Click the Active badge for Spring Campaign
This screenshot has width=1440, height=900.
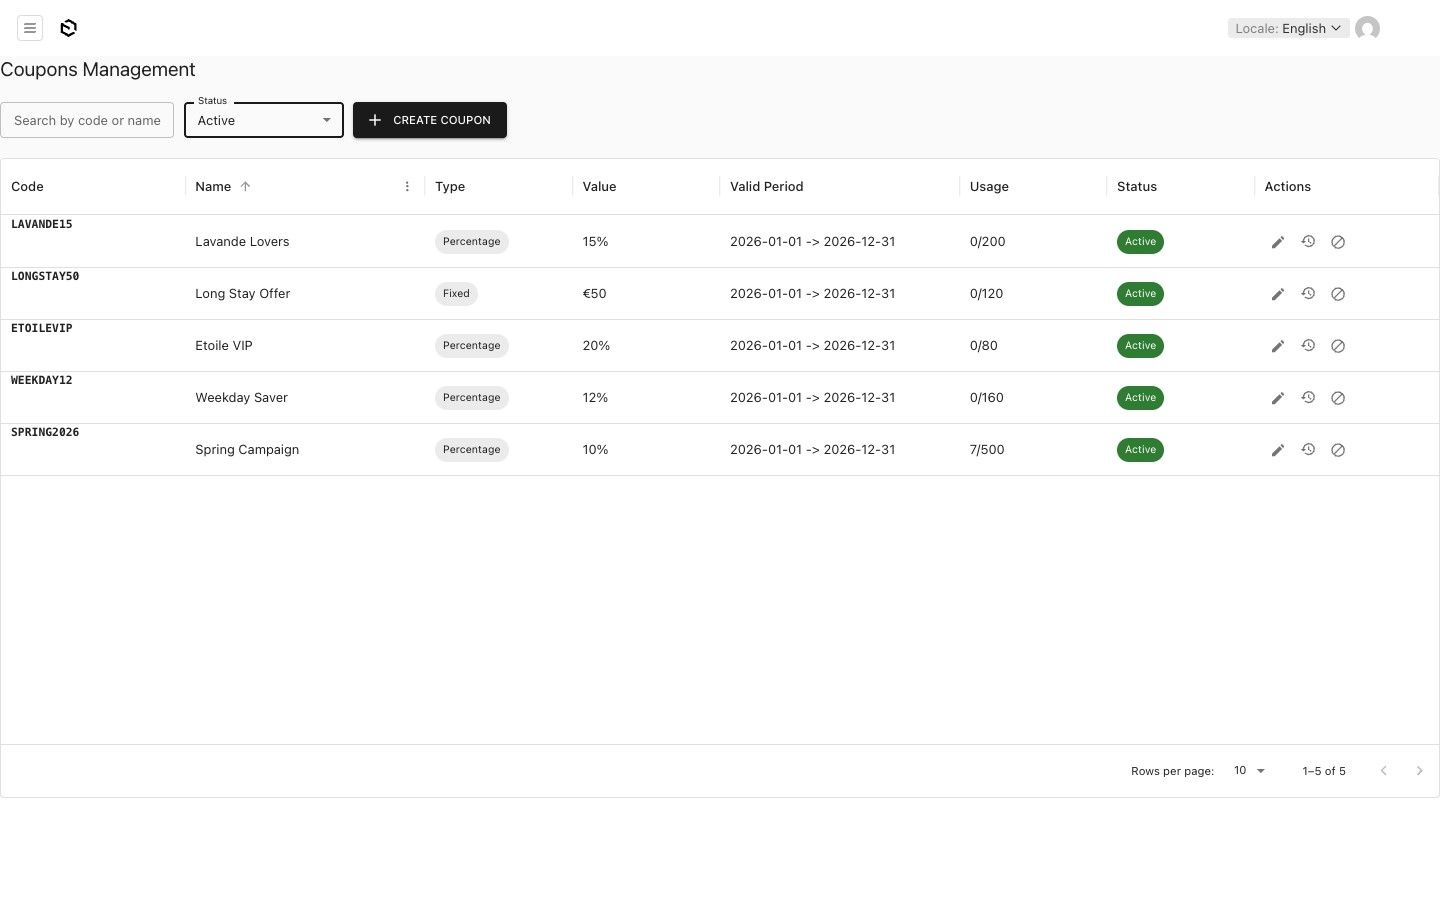click(1140, 450)
